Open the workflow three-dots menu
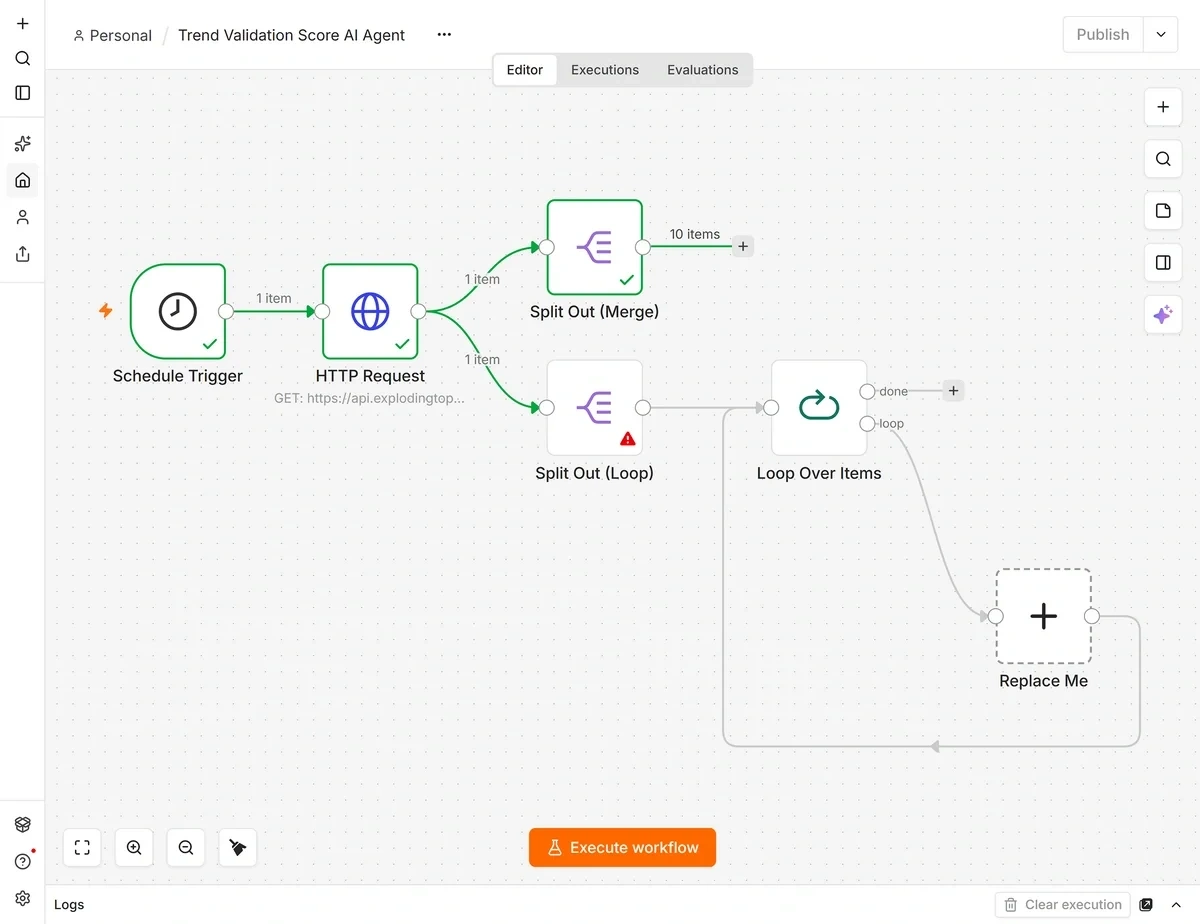The width and height of the screenshot is (1200, 924). tap(444, 35)
